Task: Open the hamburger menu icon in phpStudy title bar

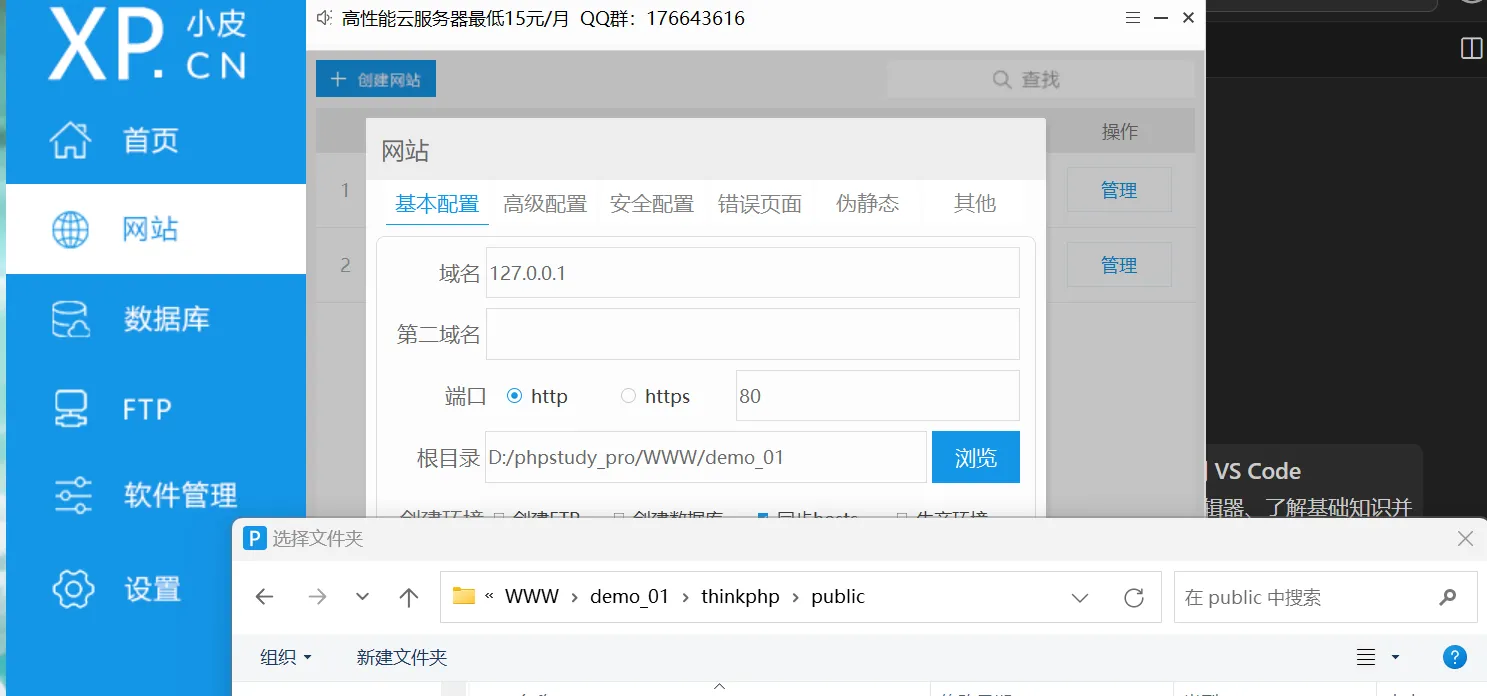Action: (1132, 18)
